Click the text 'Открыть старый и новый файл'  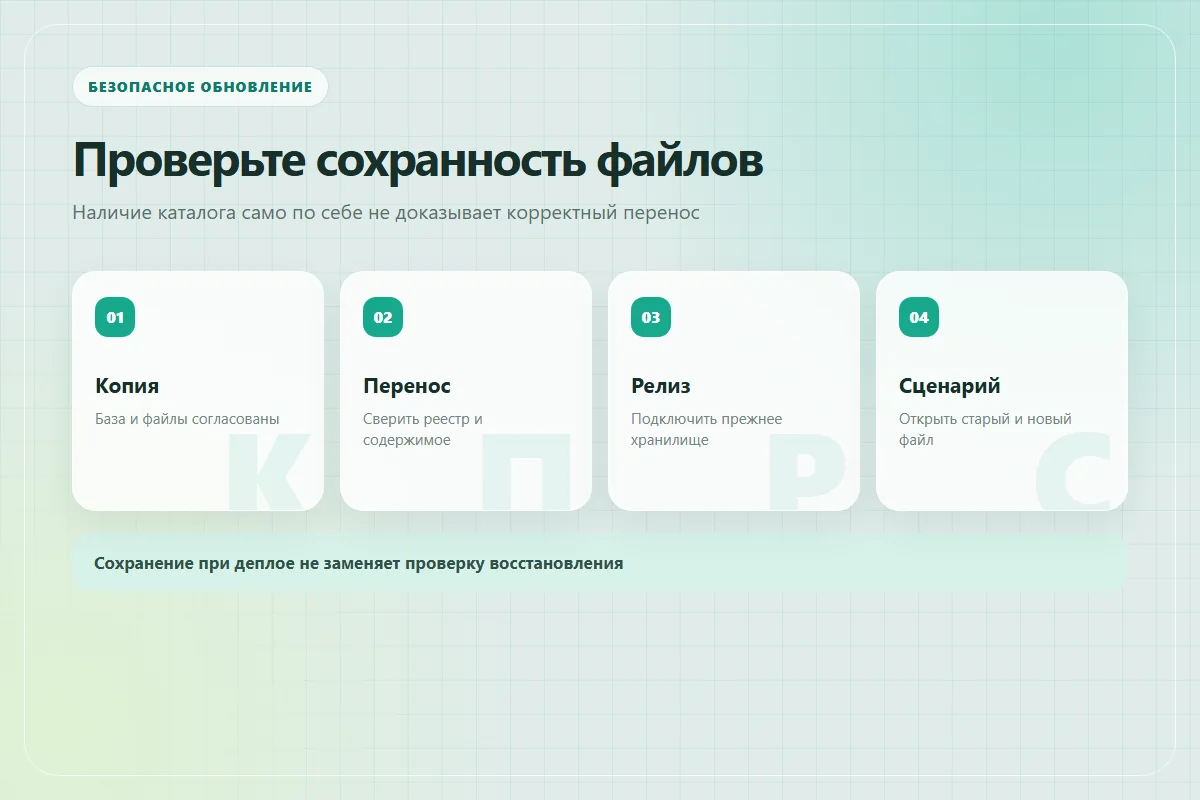tap(985, 429)
